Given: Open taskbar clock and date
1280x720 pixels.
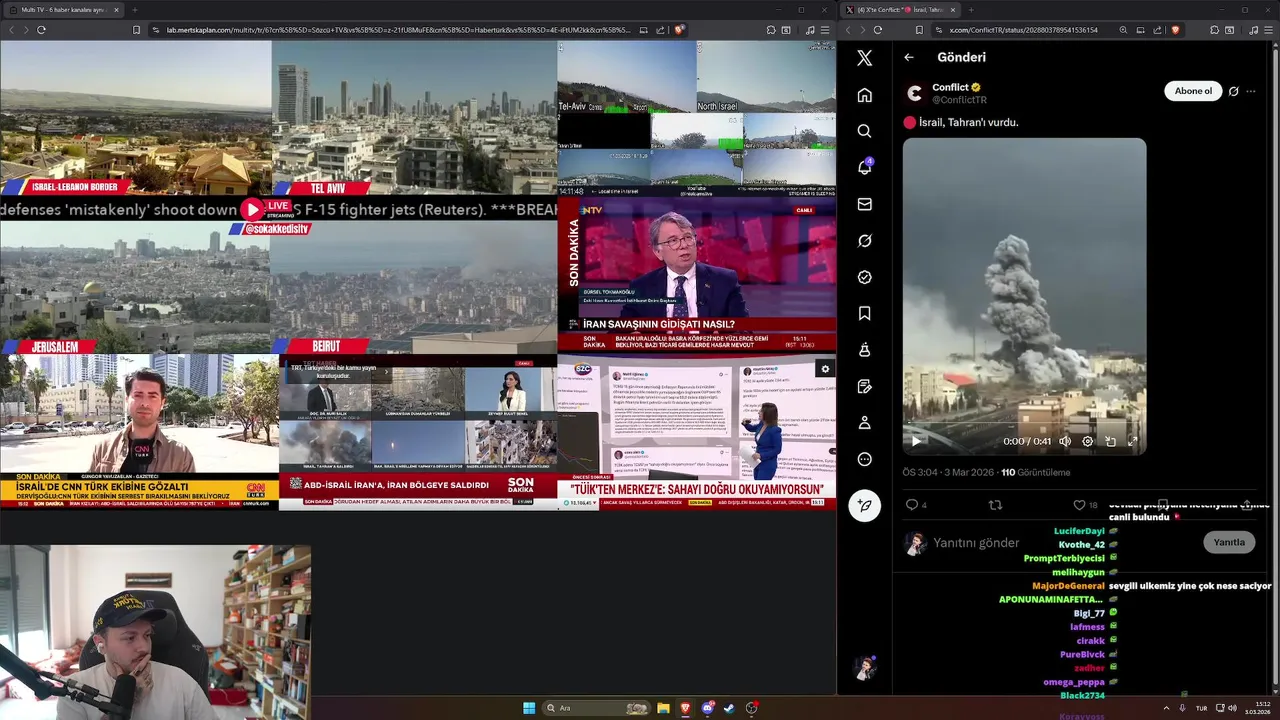Looking at the screenshot, I should [x=1257, y=708].
